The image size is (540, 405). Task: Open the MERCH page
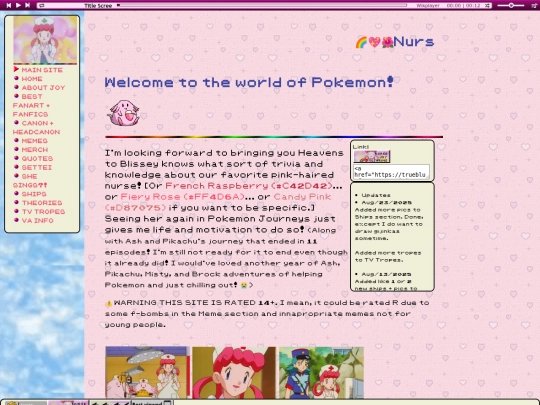pos(35,150)
